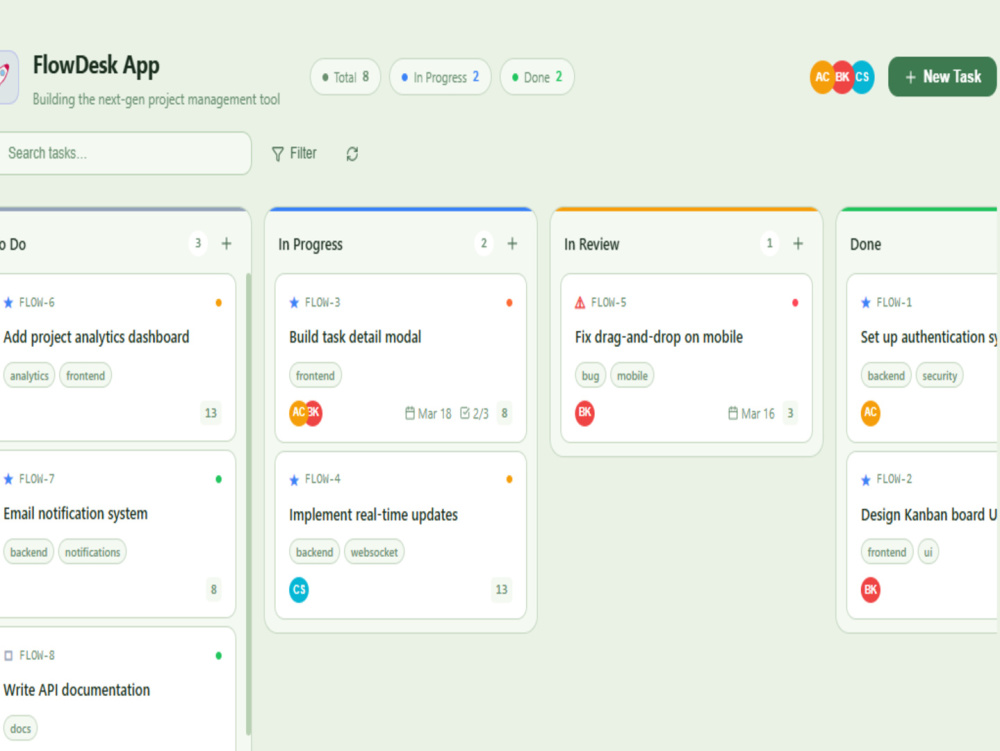The height and width of the screenshot is (751, 1000).
Task: Click the star icon on FLOW-6
Action: click(x=8, y=303)
